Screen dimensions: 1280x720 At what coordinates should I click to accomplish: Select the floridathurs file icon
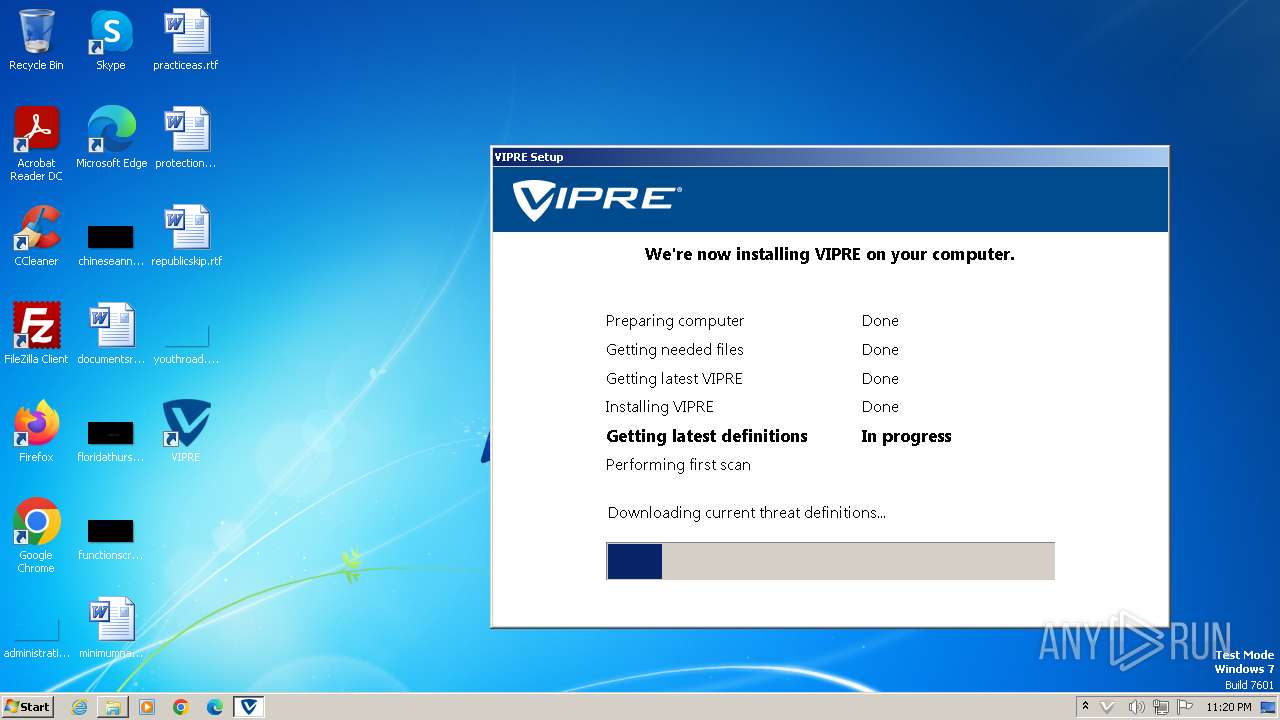(x=111, y=442)
